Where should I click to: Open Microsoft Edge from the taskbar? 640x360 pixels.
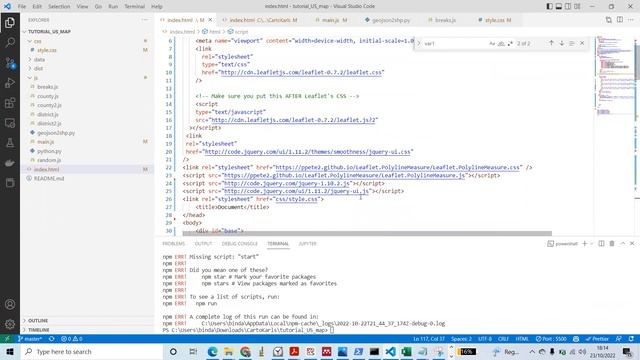pos(212,351)
